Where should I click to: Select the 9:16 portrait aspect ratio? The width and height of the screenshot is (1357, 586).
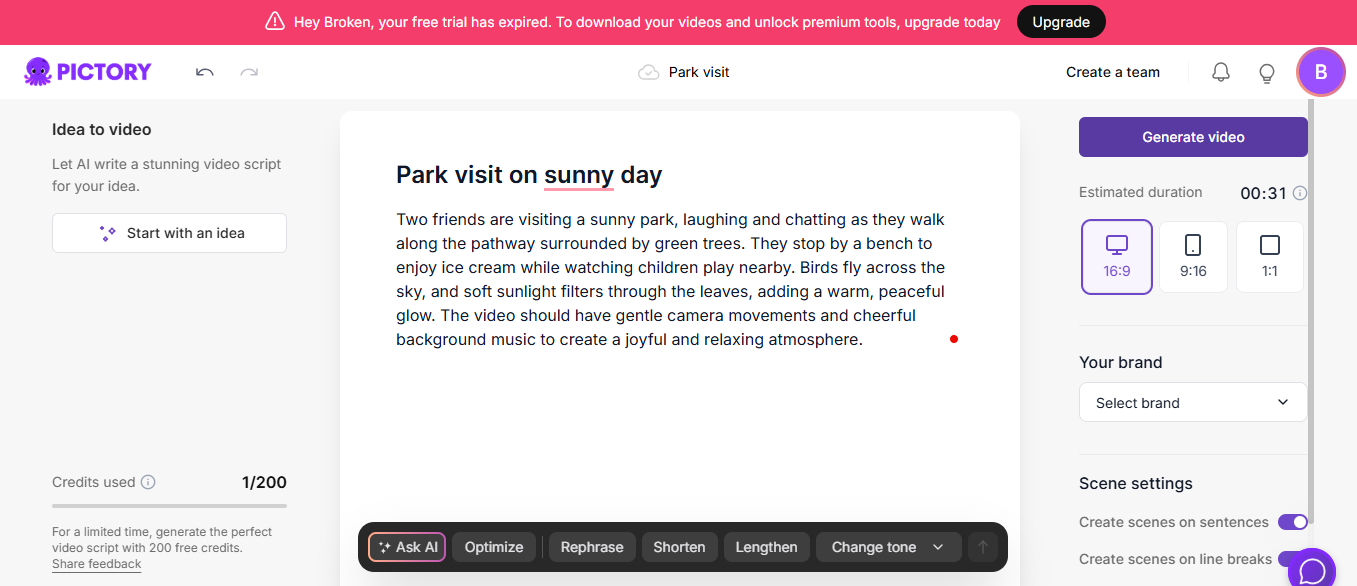[1193, 257]
